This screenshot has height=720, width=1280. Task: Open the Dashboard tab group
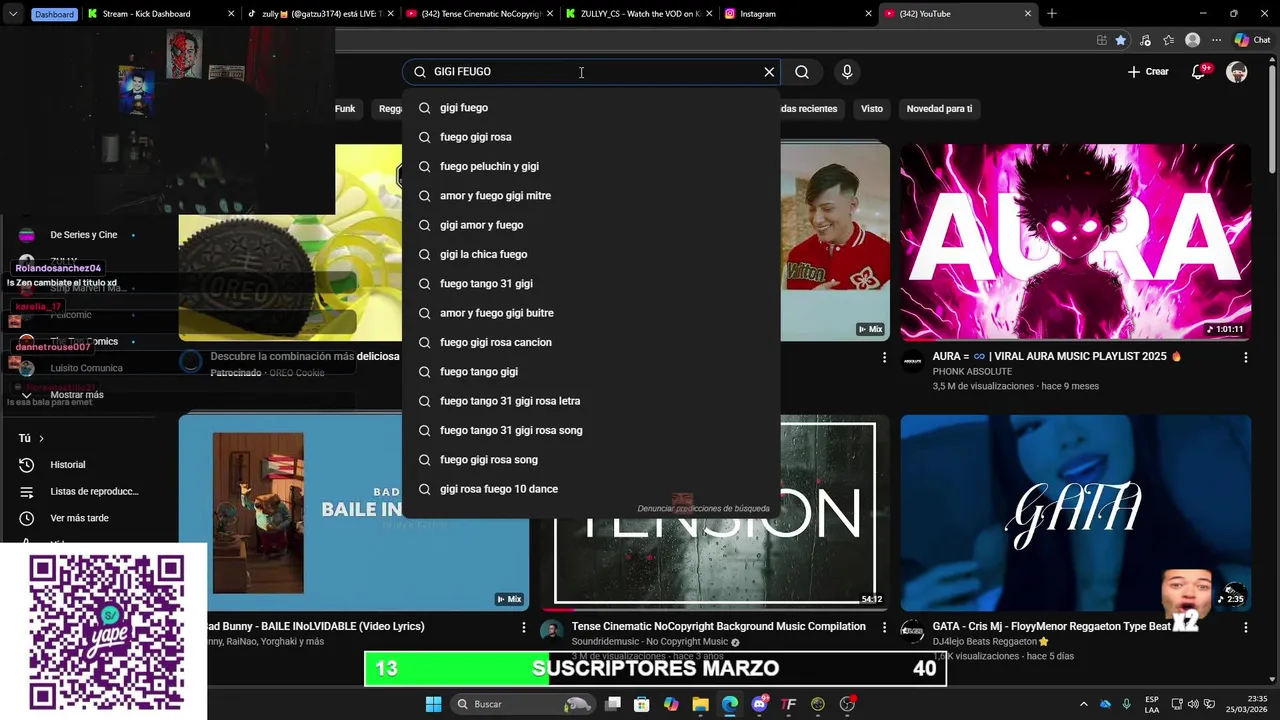54,14
